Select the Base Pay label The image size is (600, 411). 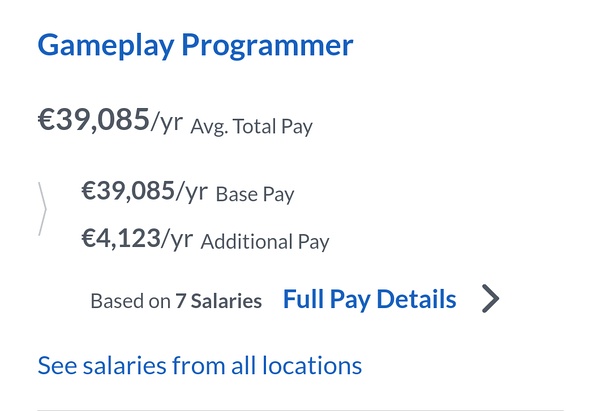click(255, 194)
